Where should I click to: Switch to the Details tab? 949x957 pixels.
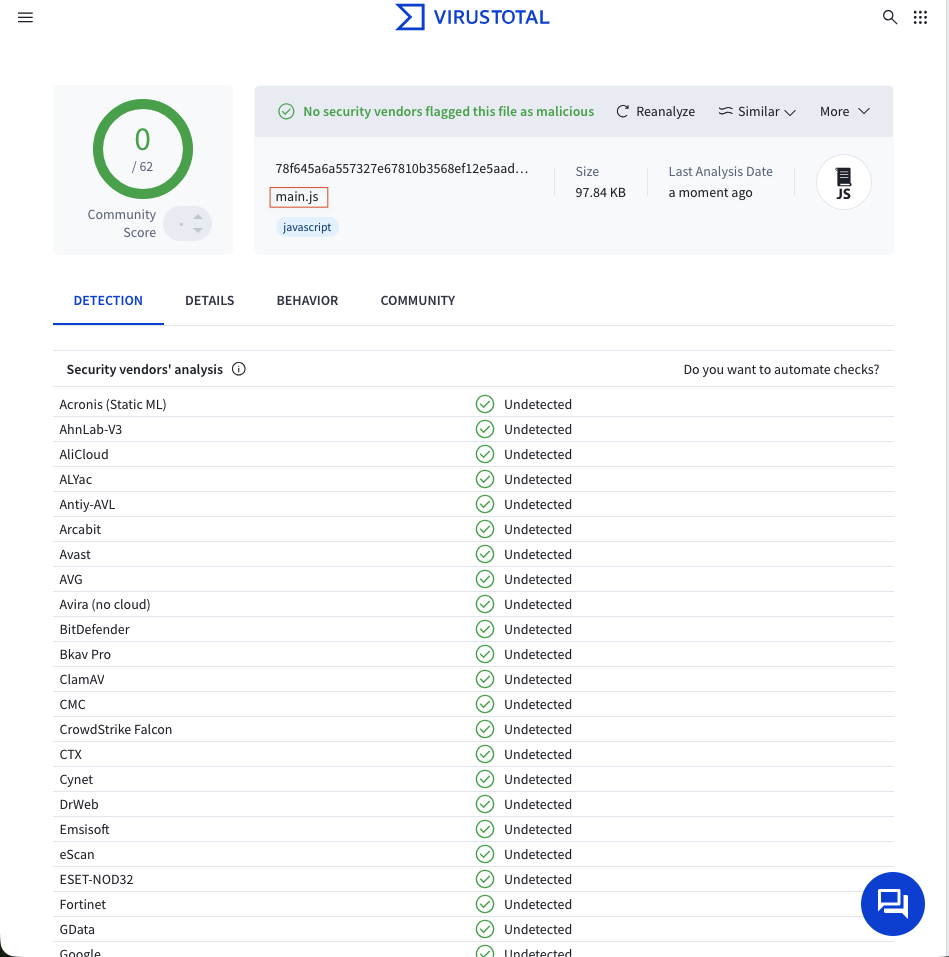coord(209,300)
